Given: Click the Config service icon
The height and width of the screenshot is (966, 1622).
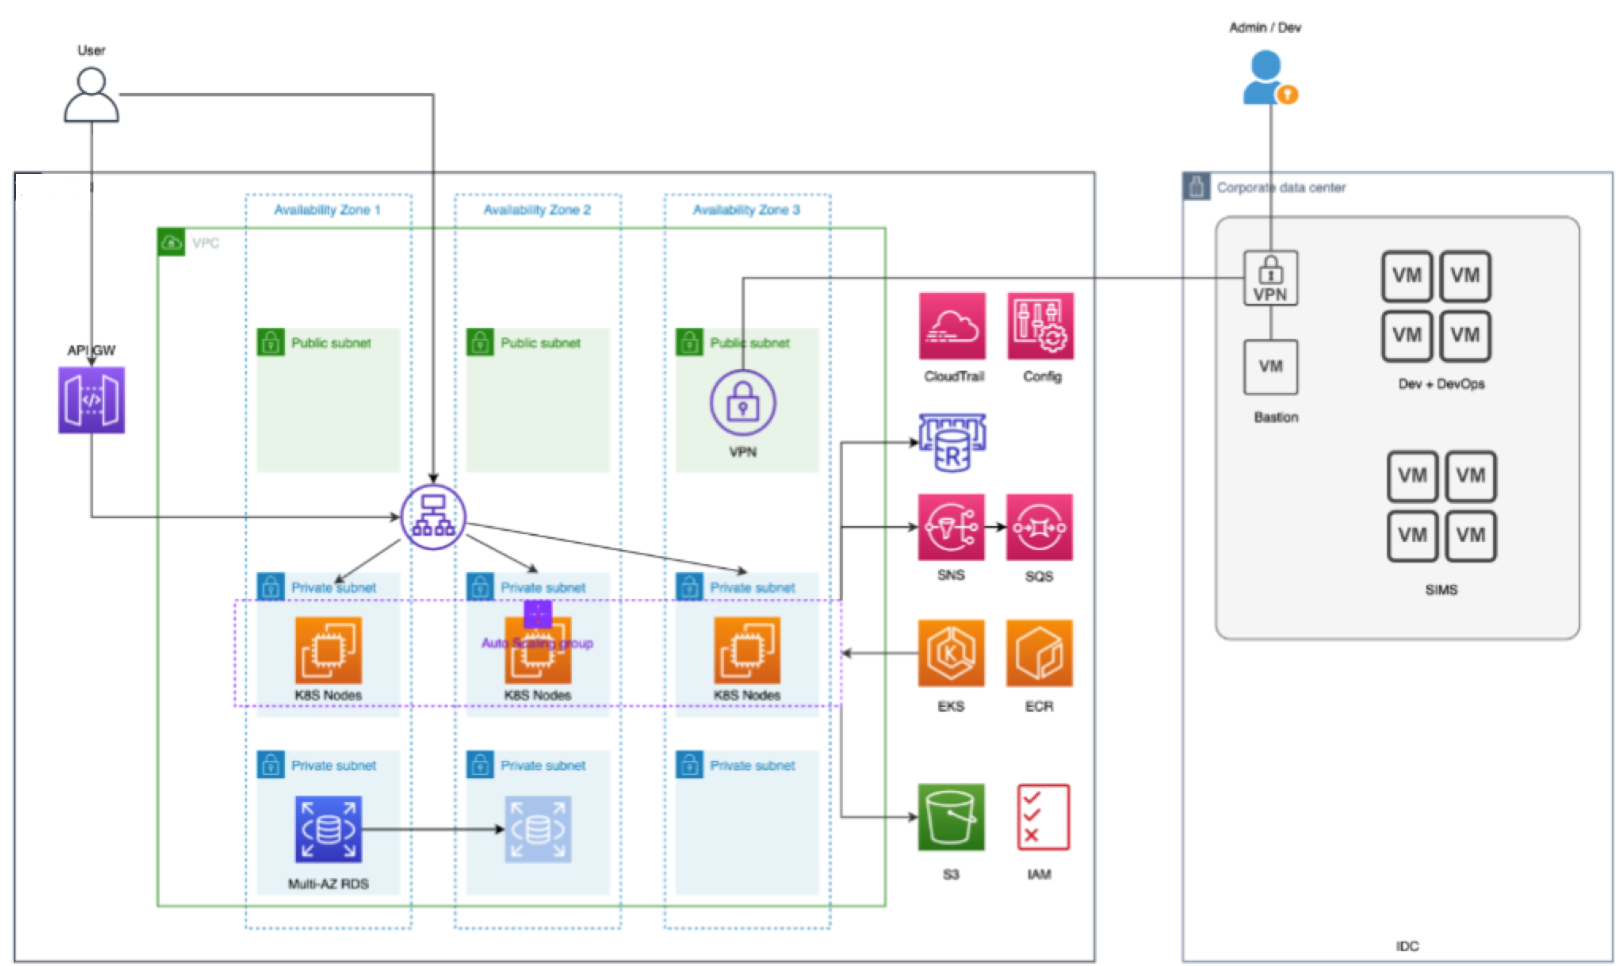Looking at the screenshot, I should pyautogui.click(x=1041, y=326).
